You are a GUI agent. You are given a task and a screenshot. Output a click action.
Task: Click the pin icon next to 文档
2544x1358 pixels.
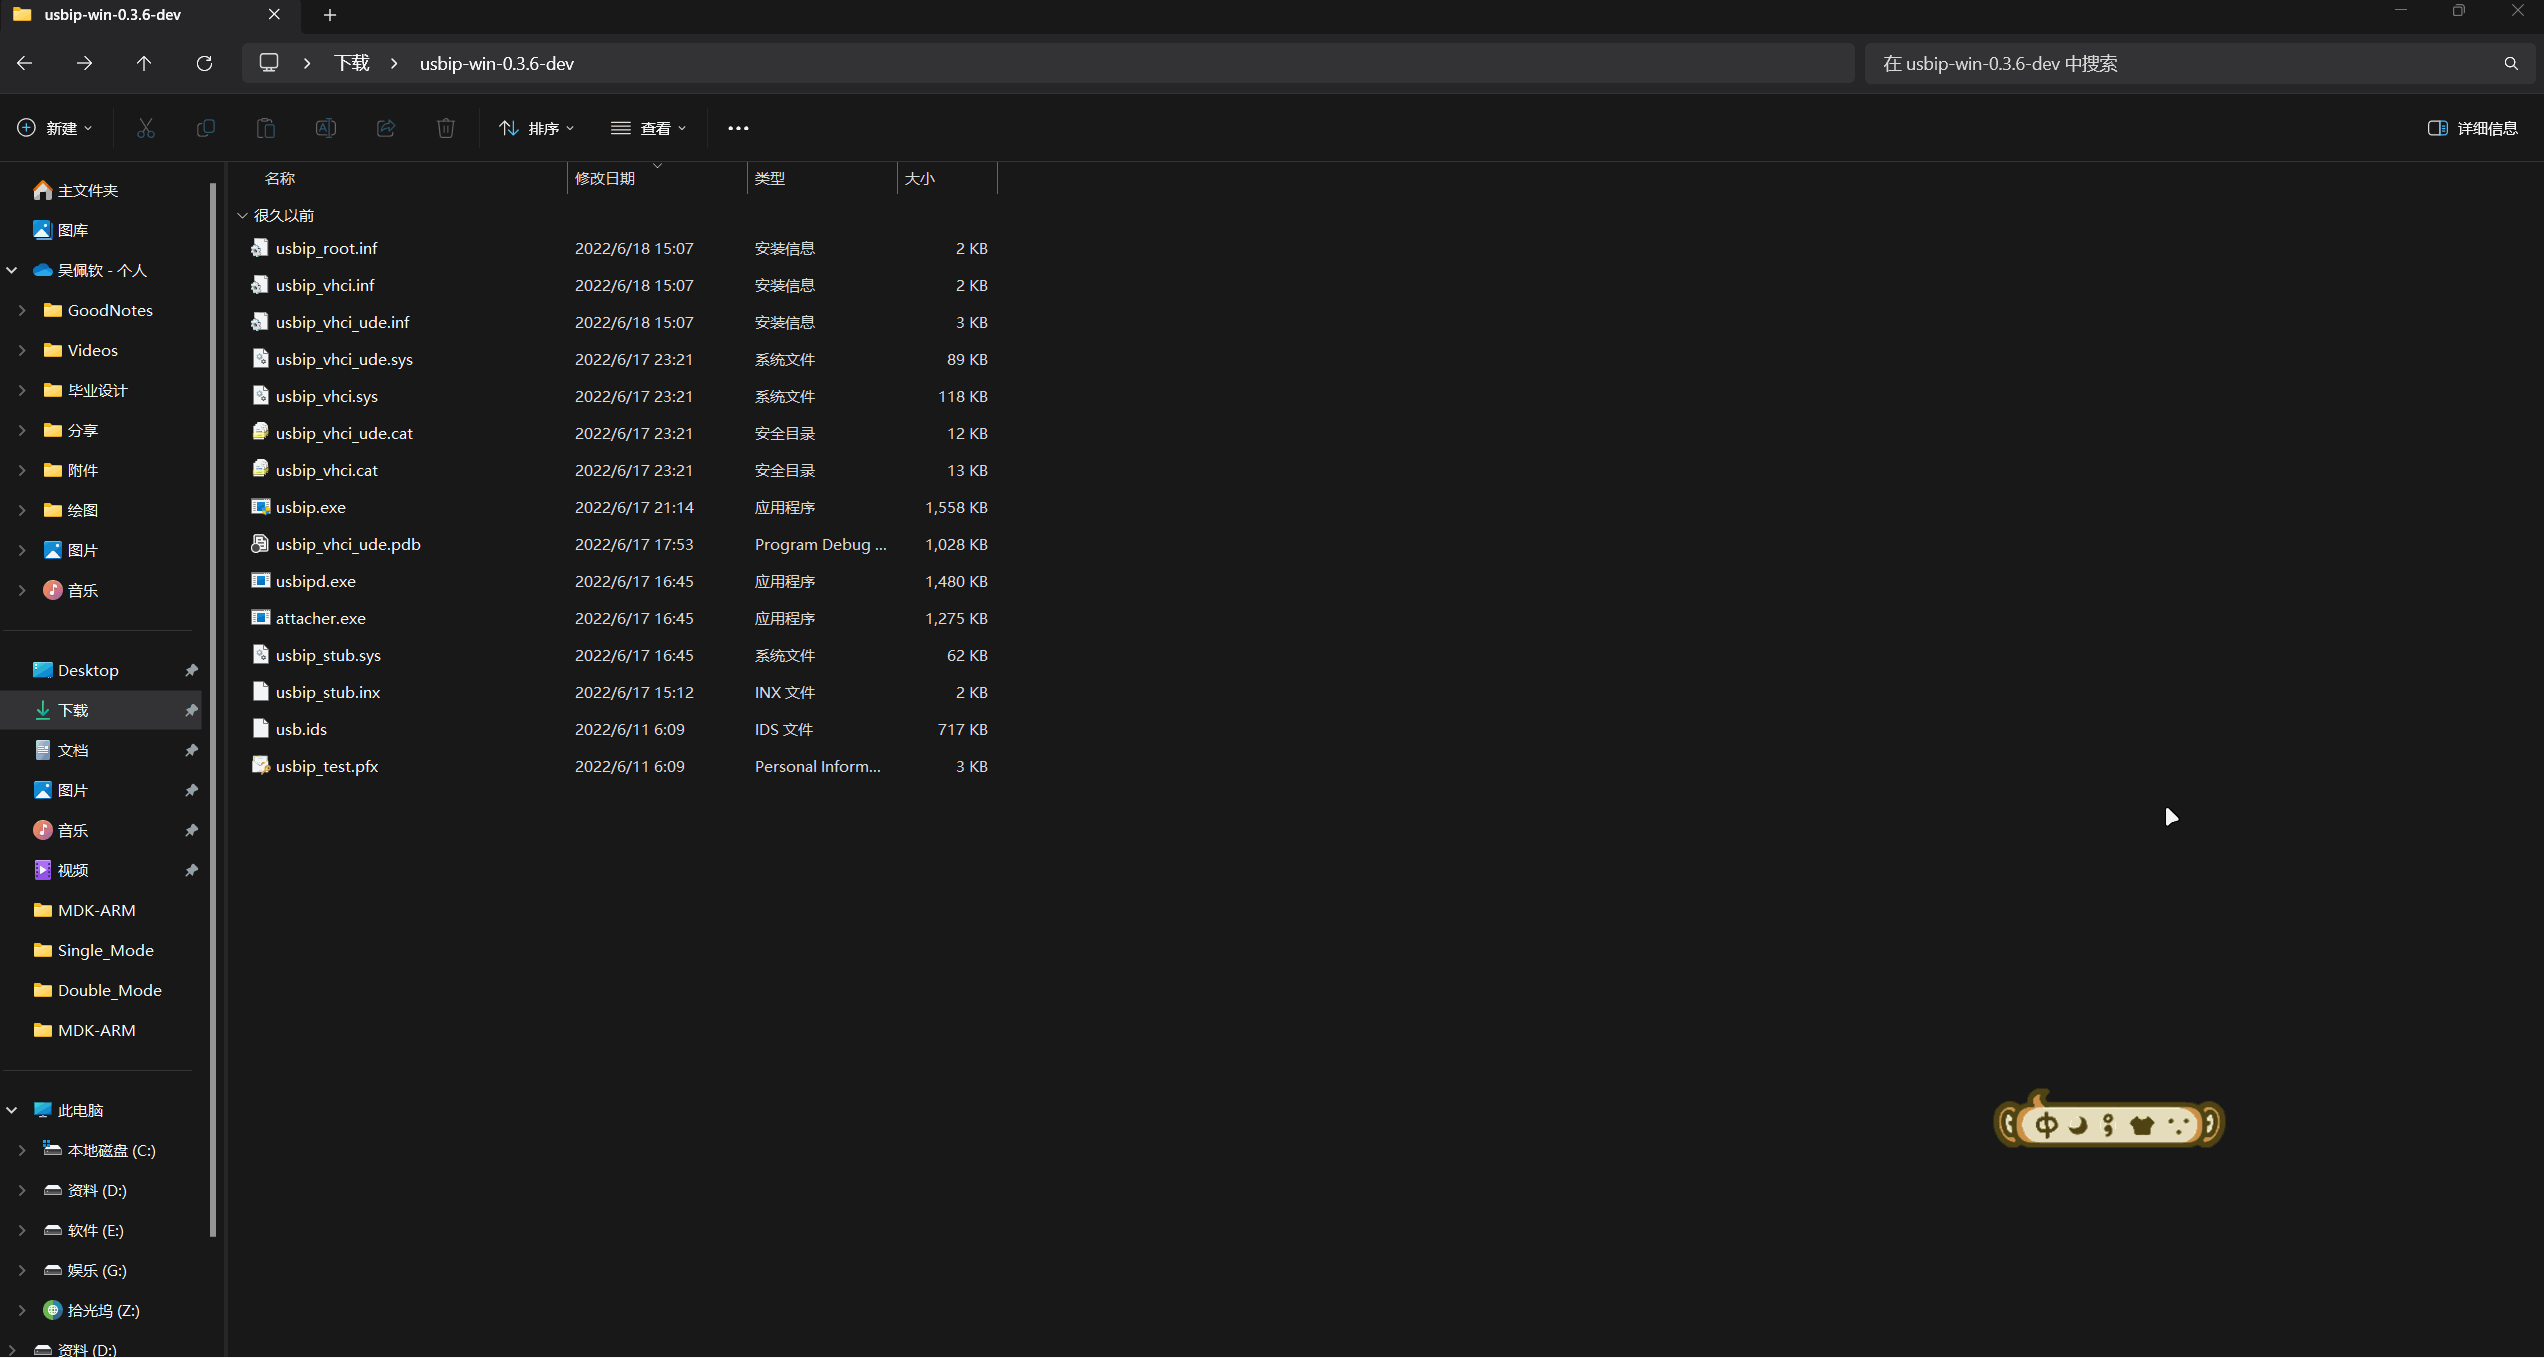click(x=191, y=750)
